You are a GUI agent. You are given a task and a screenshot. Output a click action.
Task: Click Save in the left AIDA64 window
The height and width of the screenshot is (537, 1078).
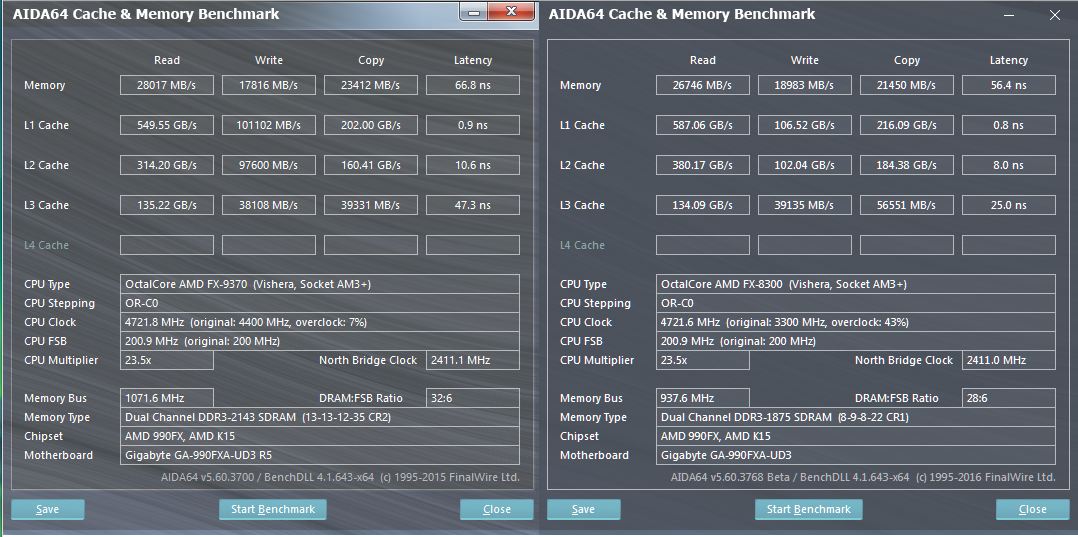pos(47,509)
